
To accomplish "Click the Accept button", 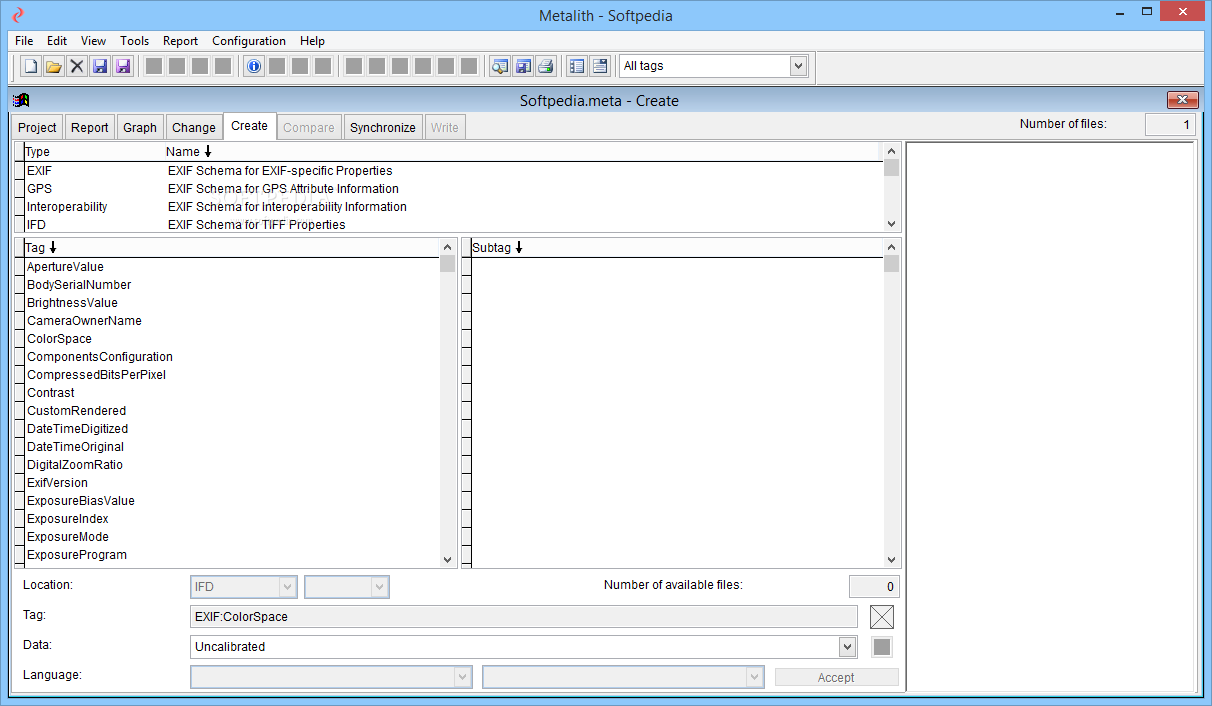I will click(x=837, y=677).
